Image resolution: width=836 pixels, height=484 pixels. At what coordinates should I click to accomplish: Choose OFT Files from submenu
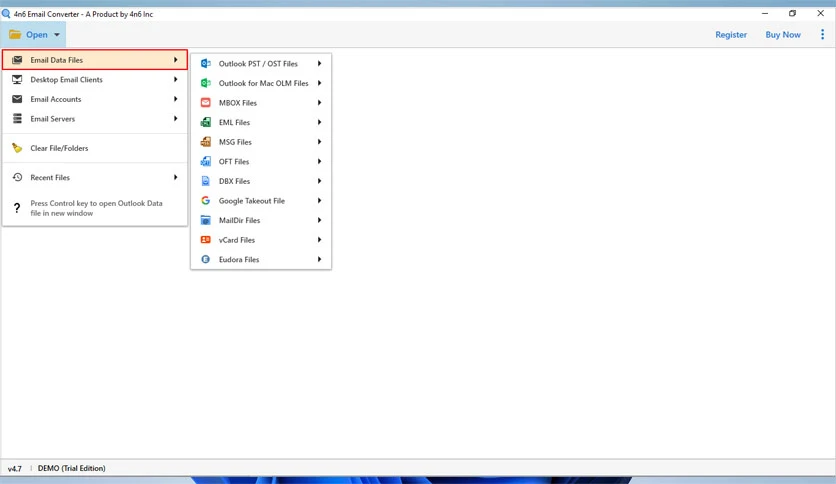(x=261, y=162)
